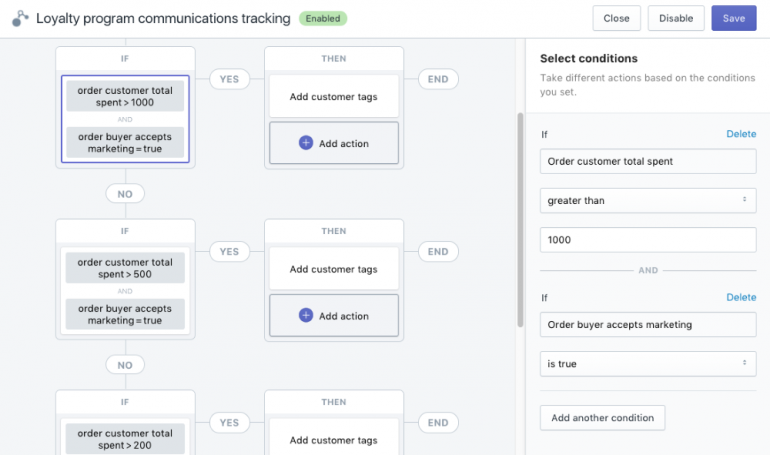Edit the 1000 value field
This screenshot has height=455, width=770.
pos(648,240)
